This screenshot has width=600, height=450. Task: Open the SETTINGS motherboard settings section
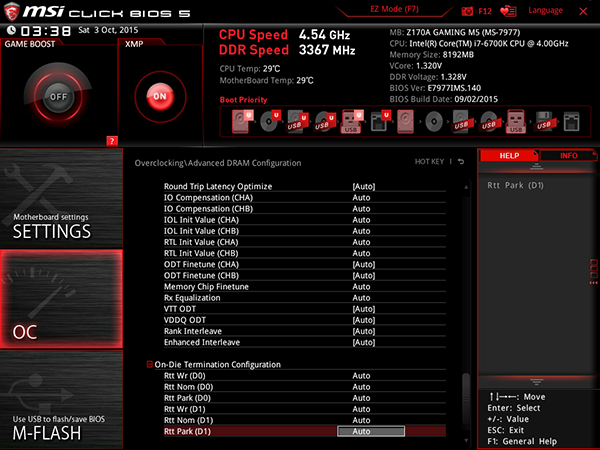point(61,198)
